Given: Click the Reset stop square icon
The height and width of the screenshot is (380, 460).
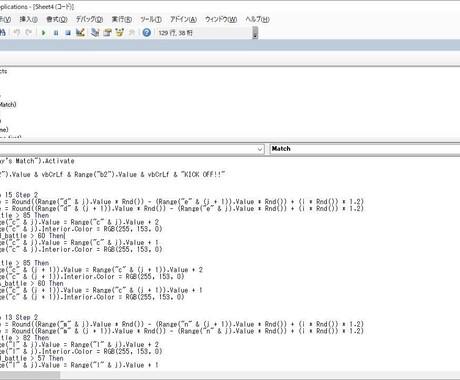Looking at the screenshot, I should click(x=68, y=33).
